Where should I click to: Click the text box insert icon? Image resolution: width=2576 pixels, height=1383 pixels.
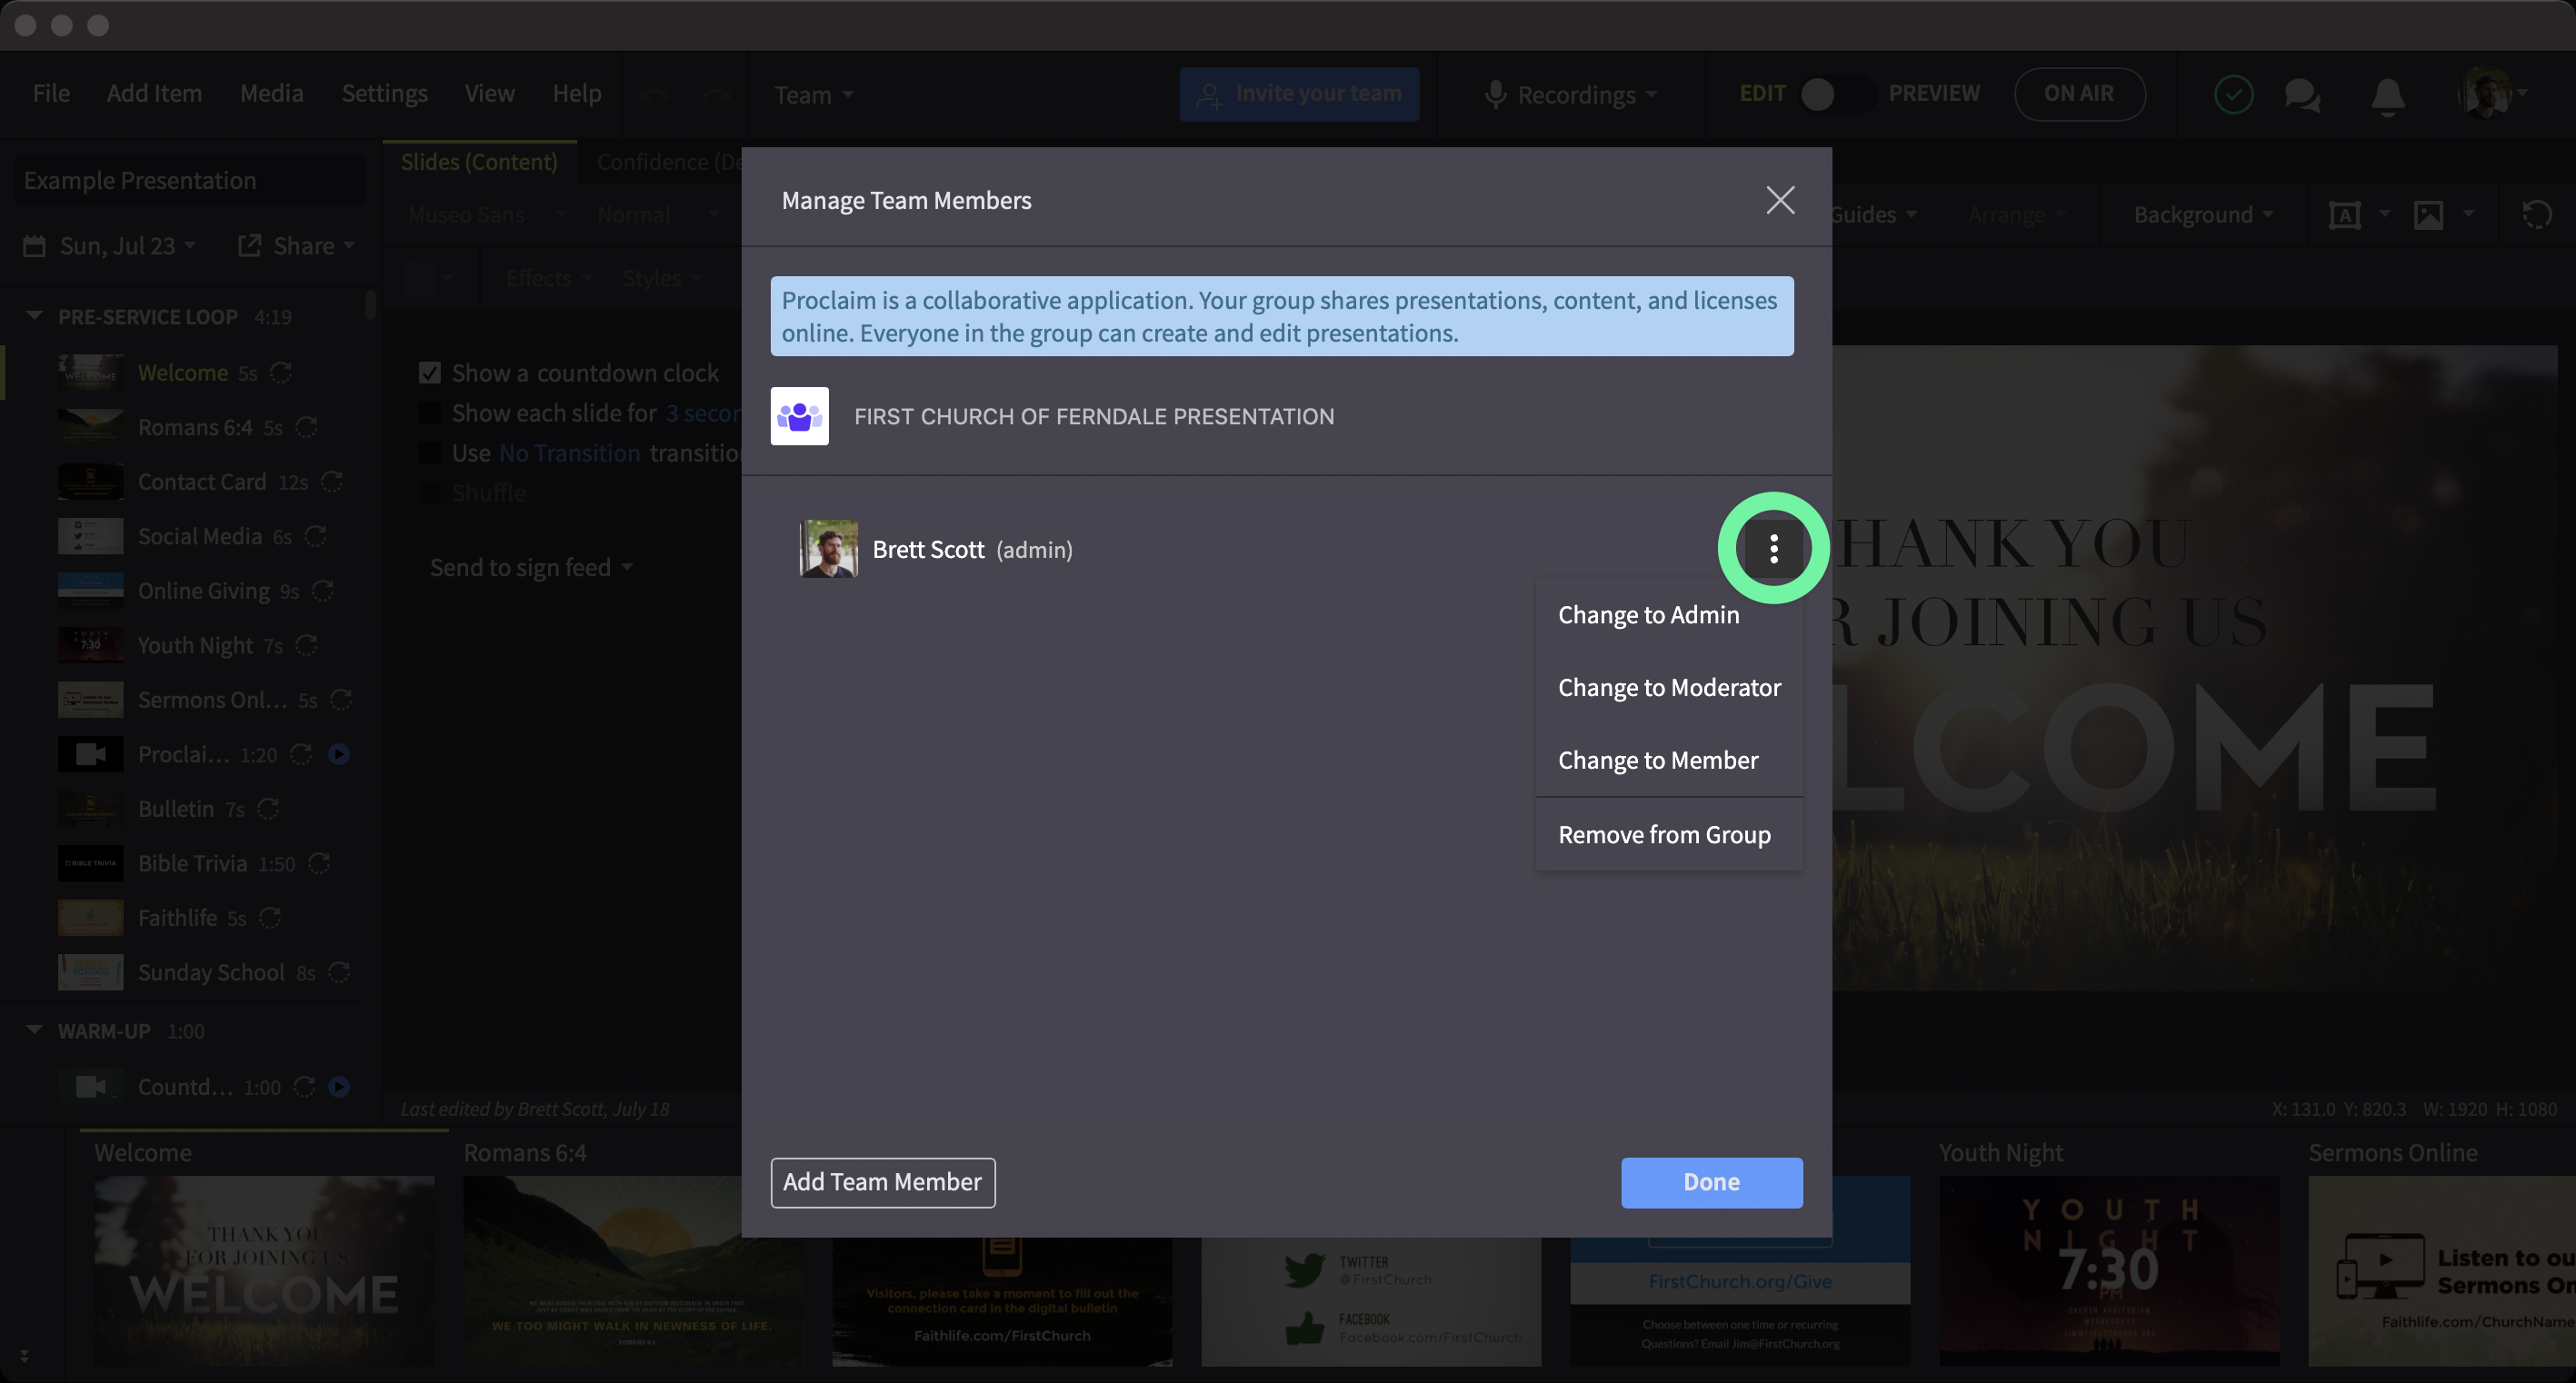pos(2344,214)
